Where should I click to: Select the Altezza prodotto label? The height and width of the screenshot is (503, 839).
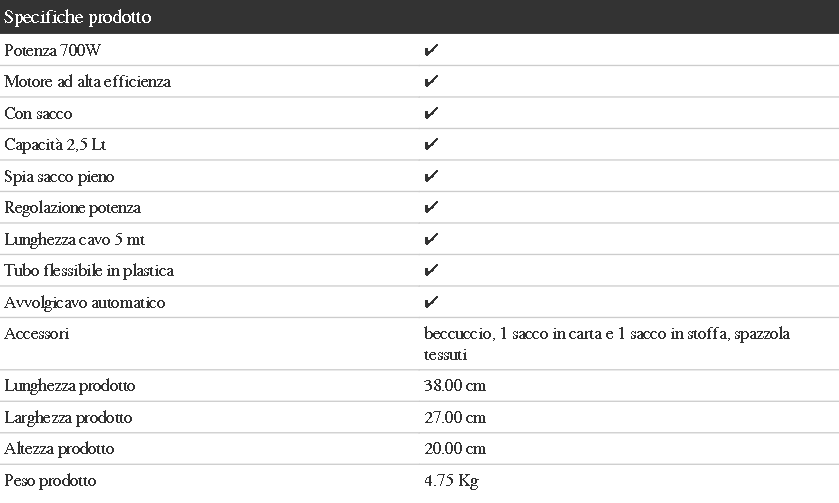pyautogui.click(x=59, y=448)
